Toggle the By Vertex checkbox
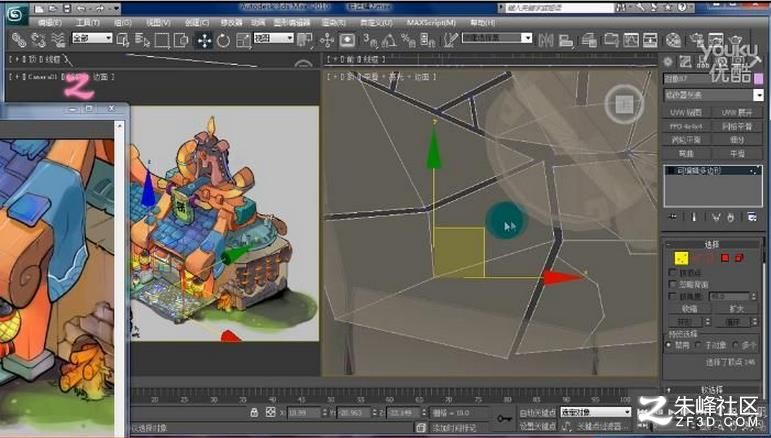 pos(673,272)
